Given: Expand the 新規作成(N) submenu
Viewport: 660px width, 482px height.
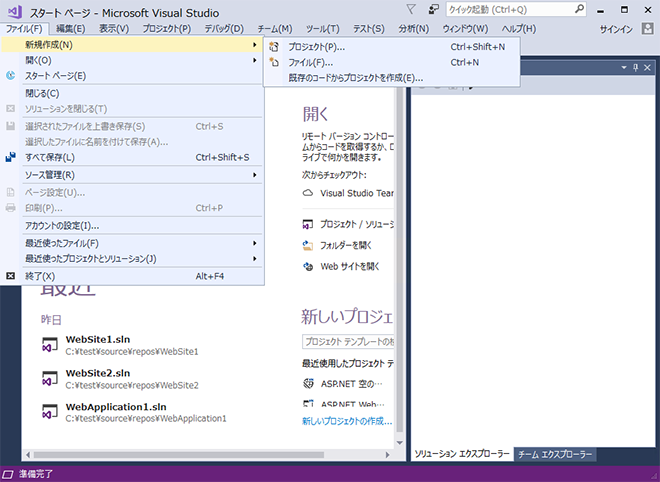Looking at the screenshot, I should (132, 45).
